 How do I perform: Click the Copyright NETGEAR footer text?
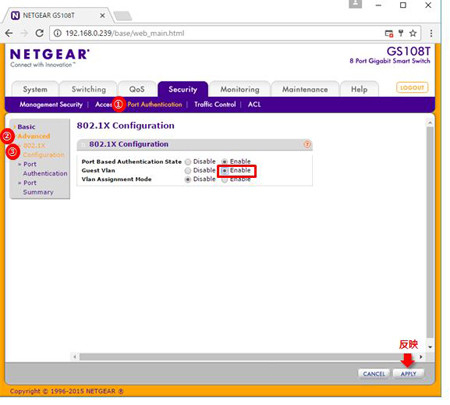tap(67, 391)
